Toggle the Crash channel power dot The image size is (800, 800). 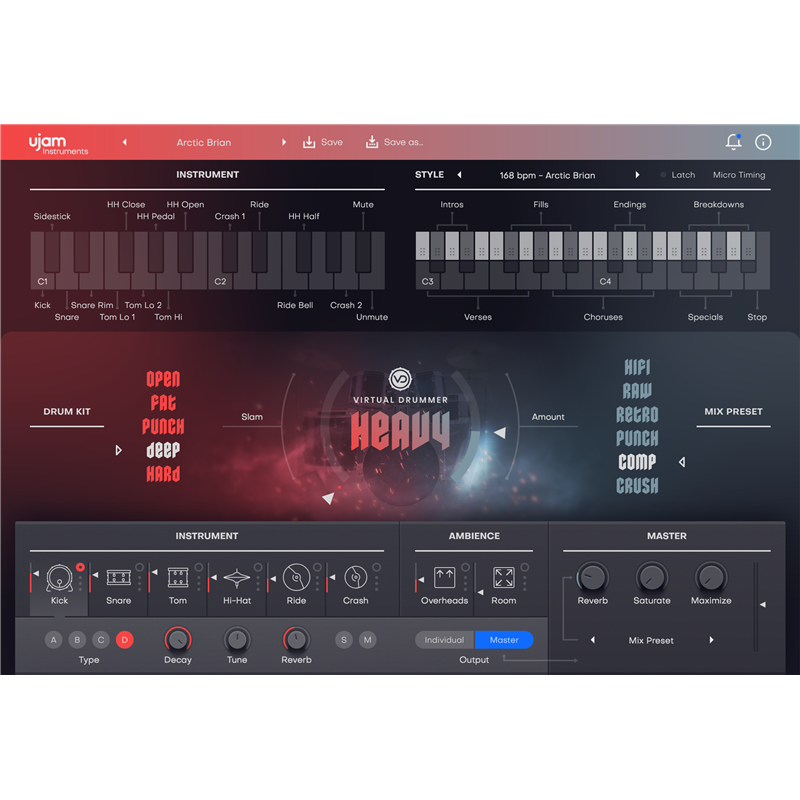point(377,567)
